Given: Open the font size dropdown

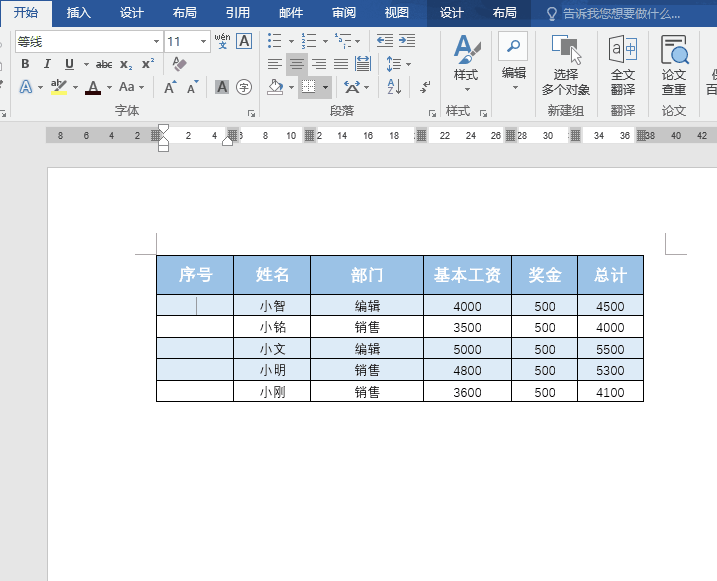Looking at the screenshot, I should click(x=203, y=42).
